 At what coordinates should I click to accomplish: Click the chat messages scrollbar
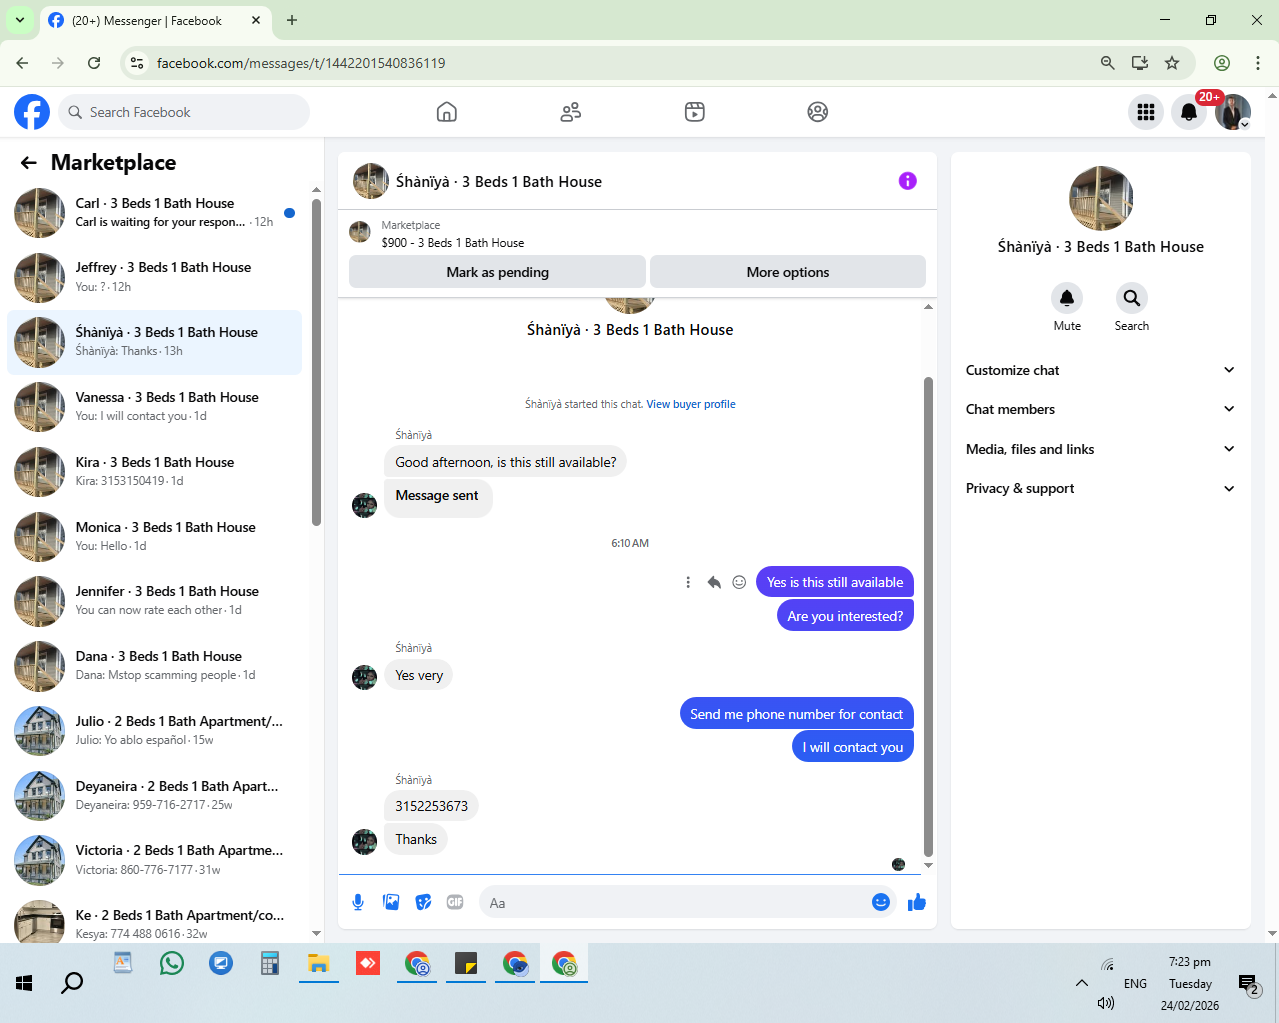pos(928,617)
